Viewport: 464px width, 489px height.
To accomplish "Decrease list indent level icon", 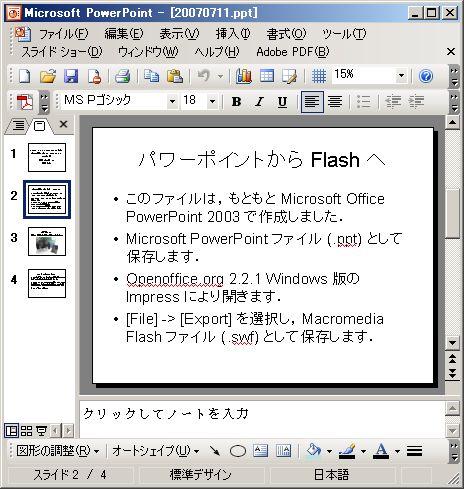I will point(393,102).
